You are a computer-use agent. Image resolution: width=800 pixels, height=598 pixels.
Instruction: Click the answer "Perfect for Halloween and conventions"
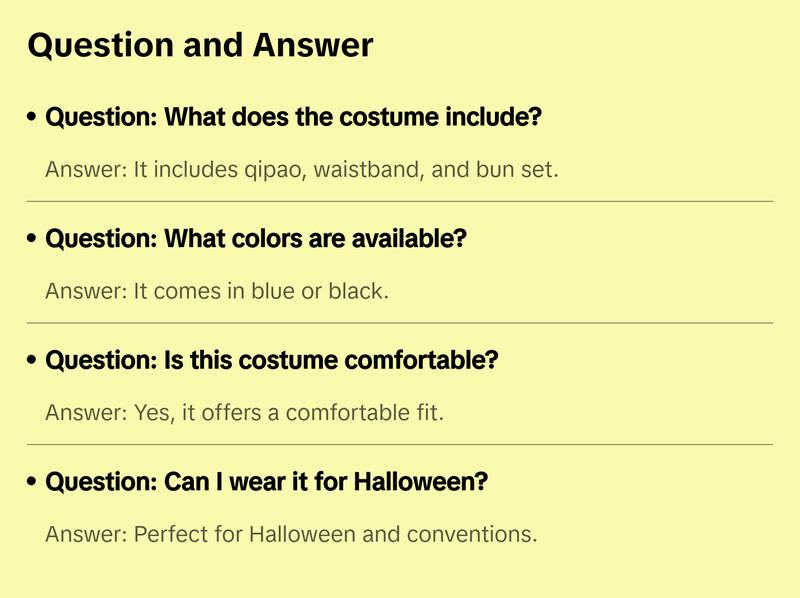[291, 535]
